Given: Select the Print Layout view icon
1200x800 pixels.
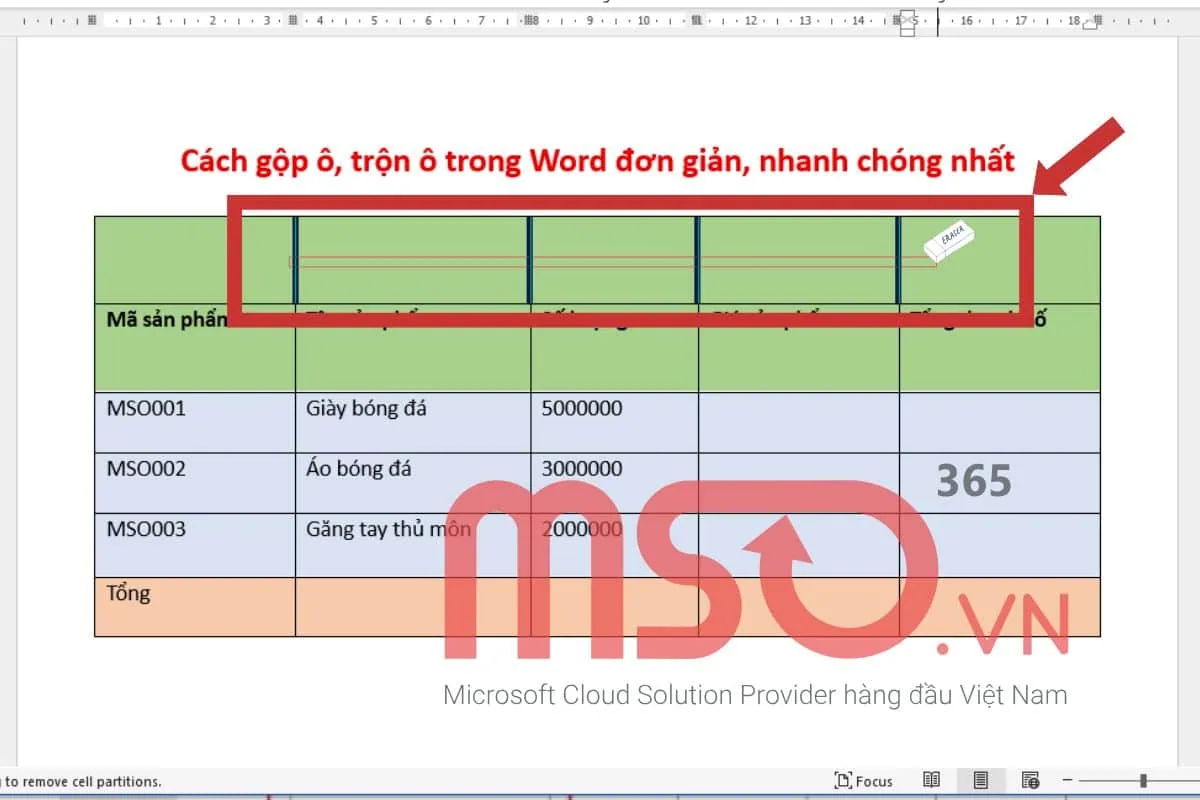Looking at the screenshot, I should coord(981,781).
